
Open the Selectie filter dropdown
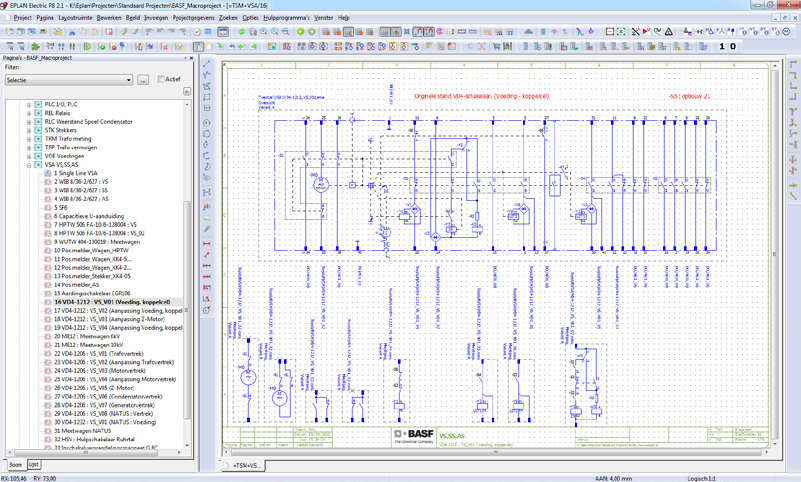coord(128,80)
